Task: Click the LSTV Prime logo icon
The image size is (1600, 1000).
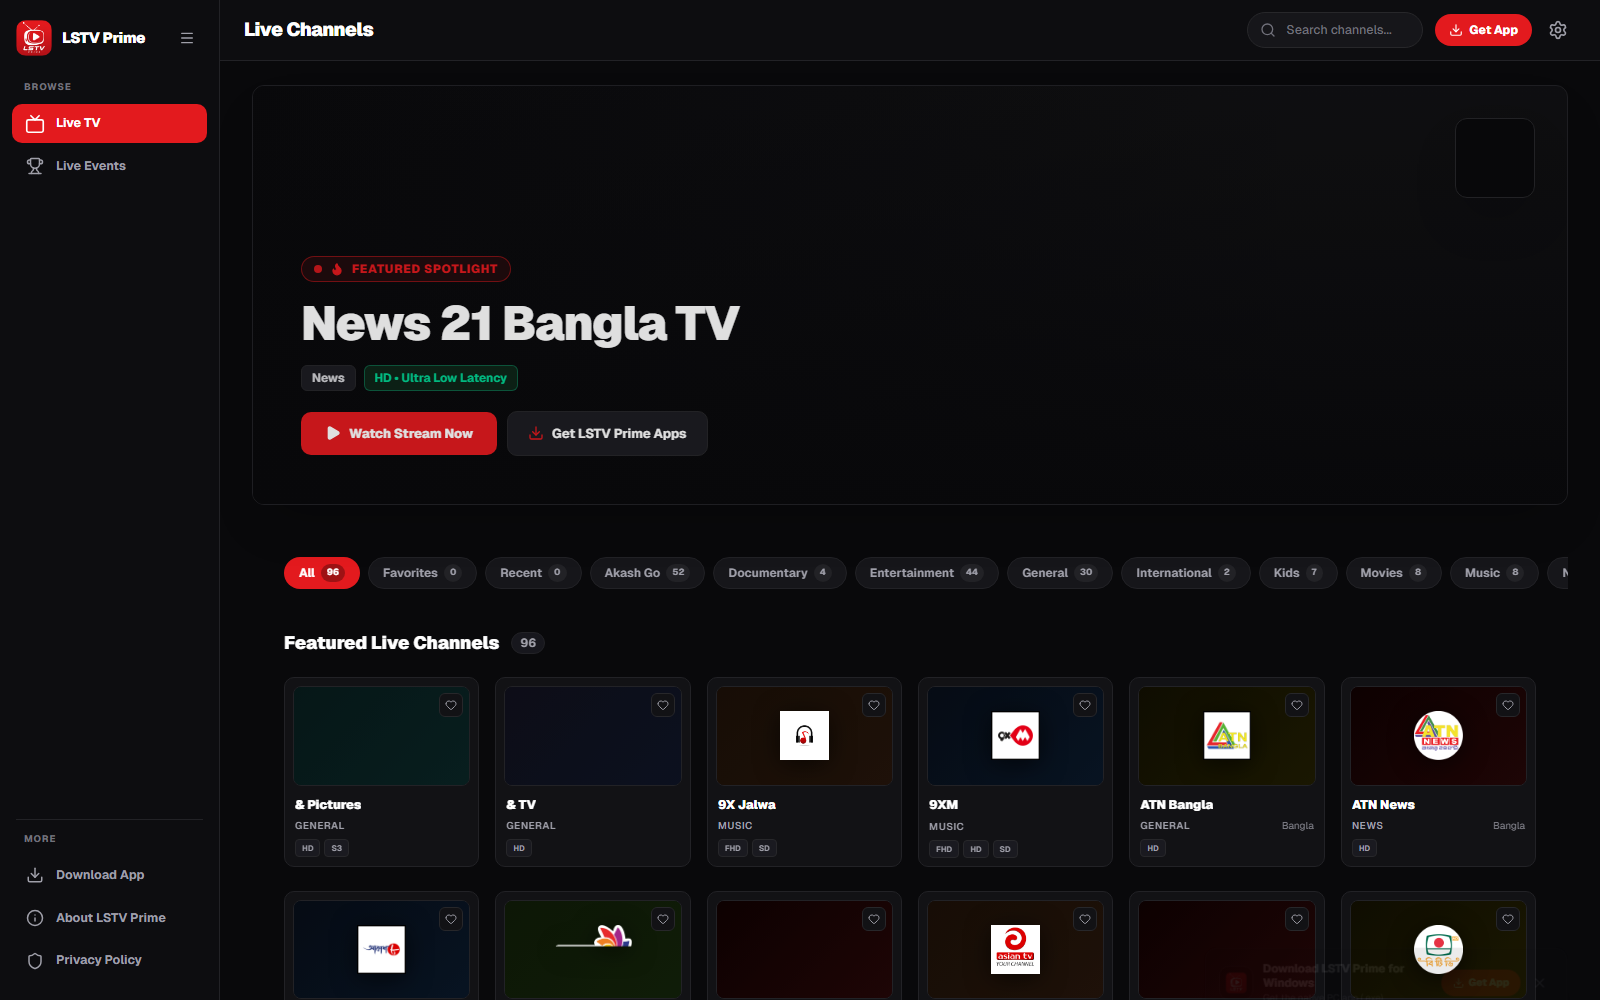Action: coord(34,38)
